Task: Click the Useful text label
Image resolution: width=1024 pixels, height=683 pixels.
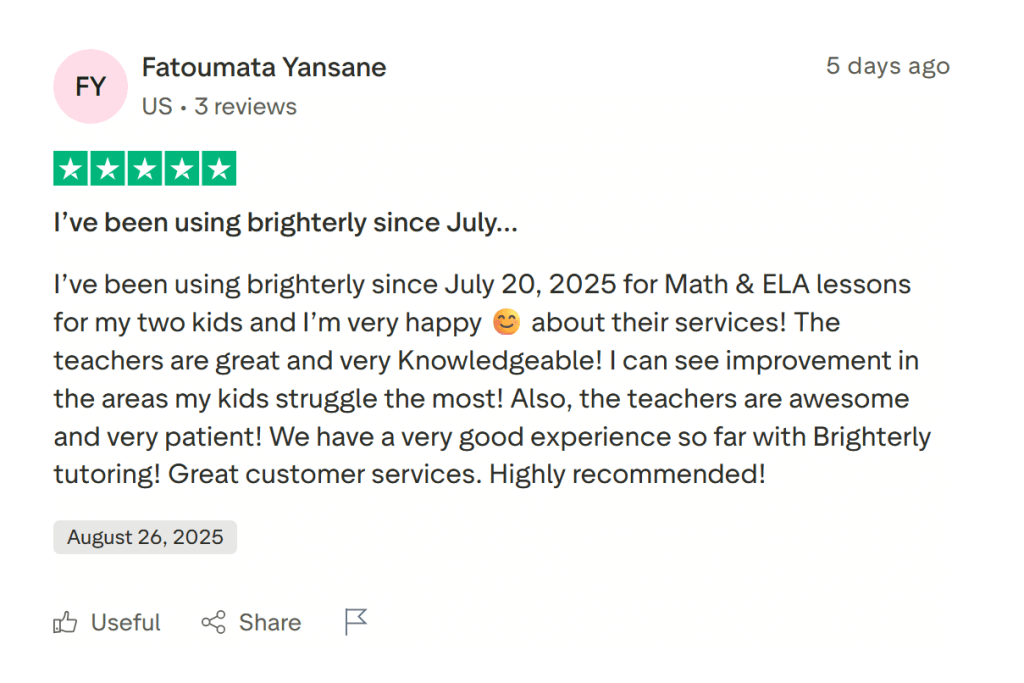Action: pyautogui.click(x=125, y=622)
